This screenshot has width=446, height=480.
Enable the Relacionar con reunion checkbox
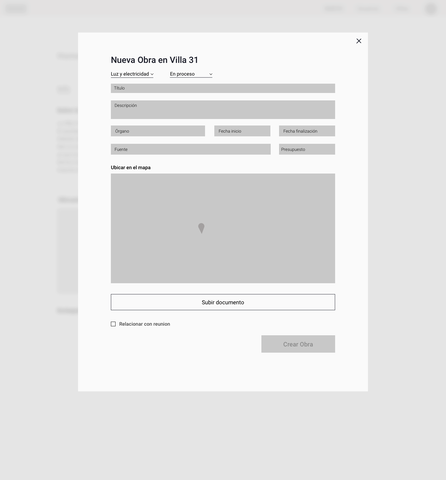[113, 324]
